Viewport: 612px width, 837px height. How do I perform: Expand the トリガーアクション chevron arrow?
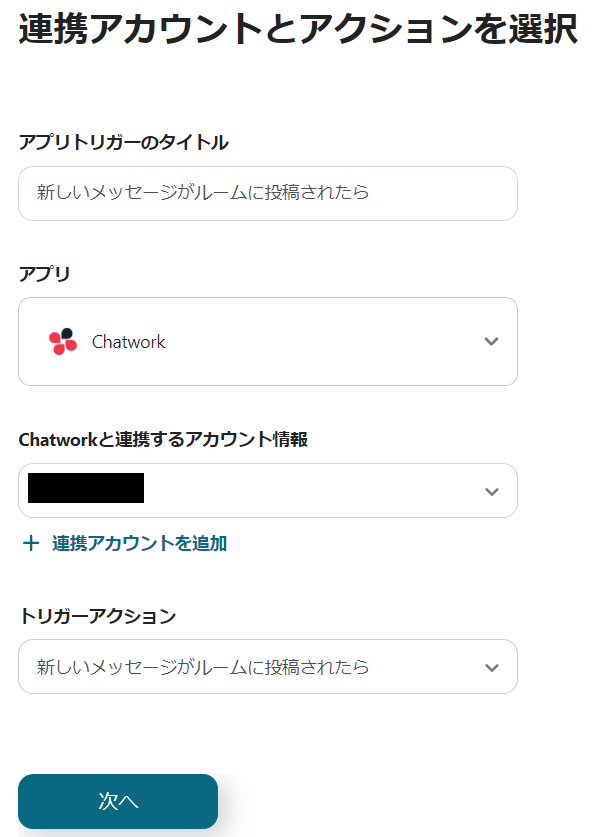tap(491, 667)
